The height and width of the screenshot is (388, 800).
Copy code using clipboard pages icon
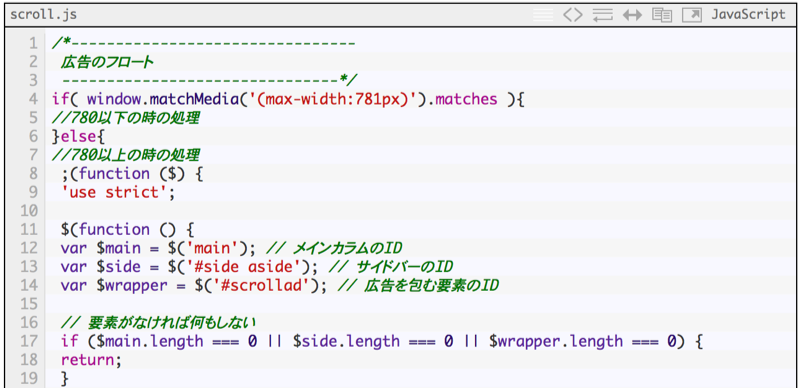coord(662,15)
